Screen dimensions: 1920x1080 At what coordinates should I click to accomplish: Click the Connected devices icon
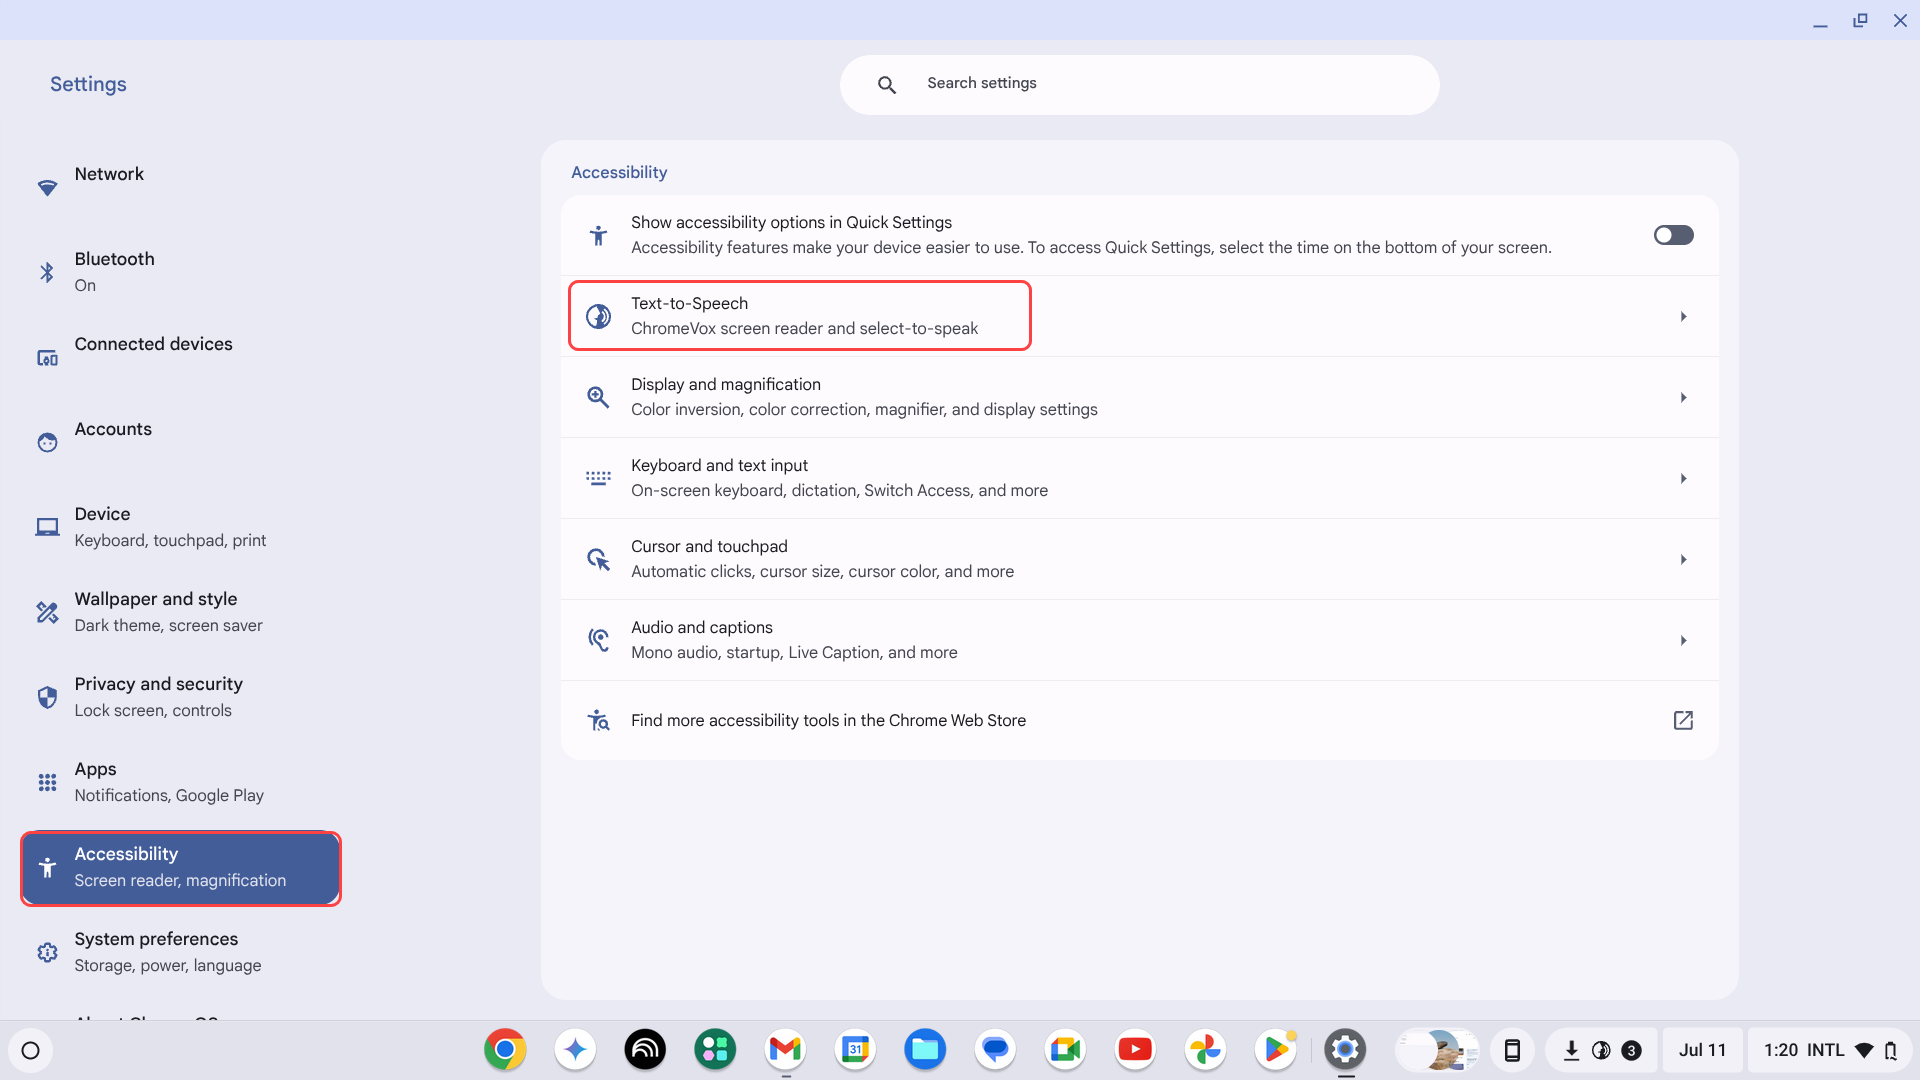47,358
